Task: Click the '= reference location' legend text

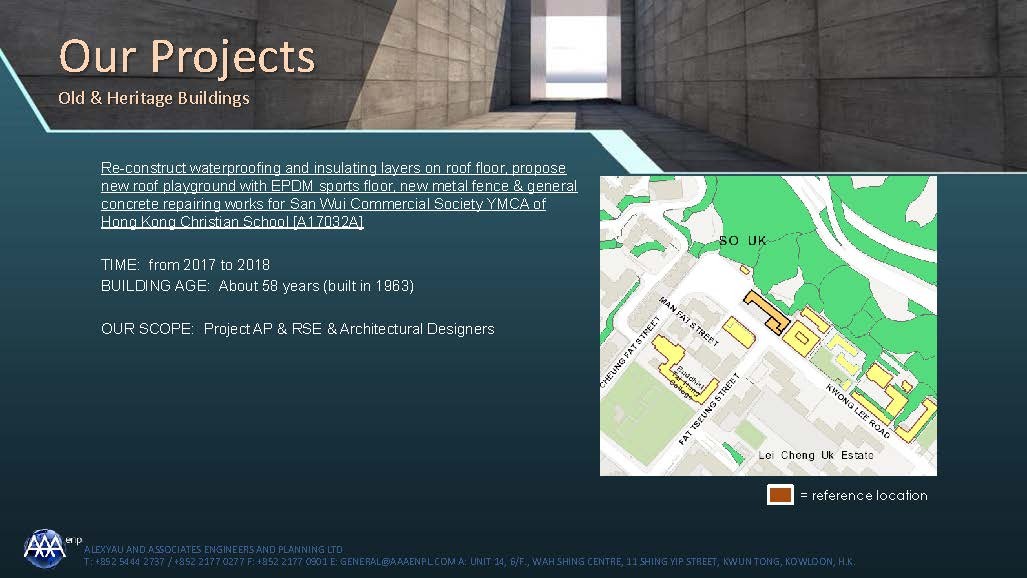Action: pos(863,495)
